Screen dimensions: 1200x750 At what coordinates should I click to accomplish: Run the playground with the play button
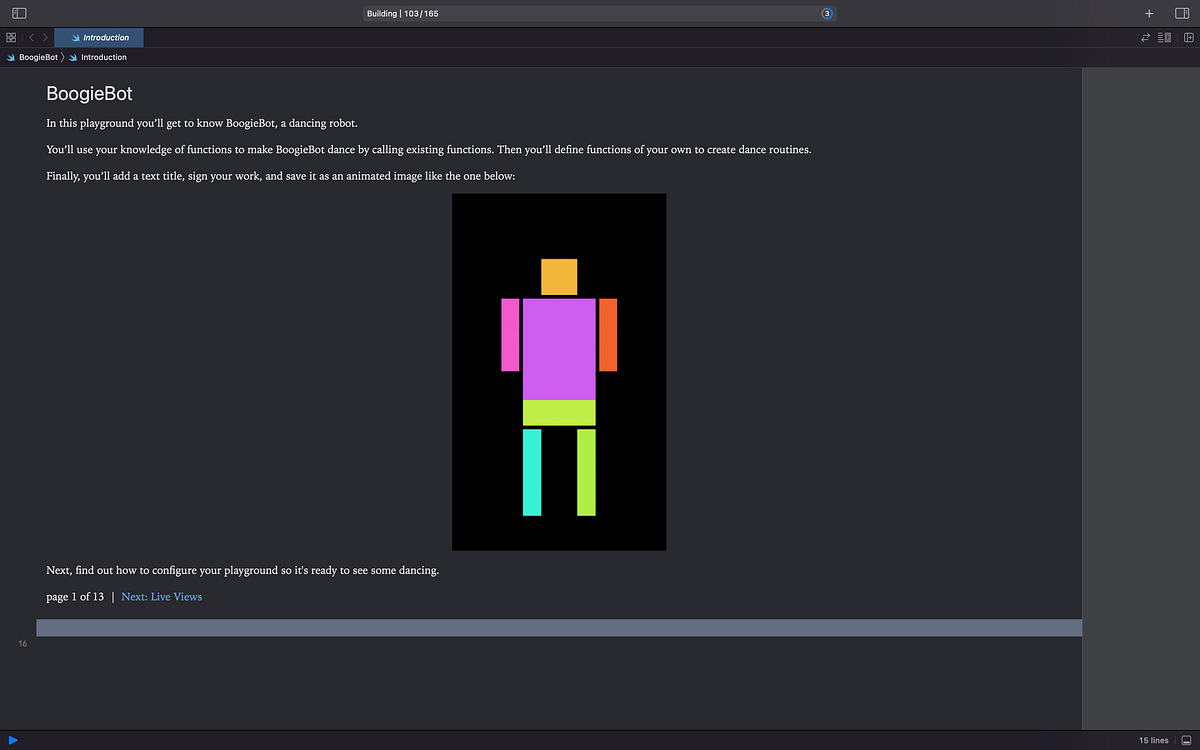(x=12, y=740)
